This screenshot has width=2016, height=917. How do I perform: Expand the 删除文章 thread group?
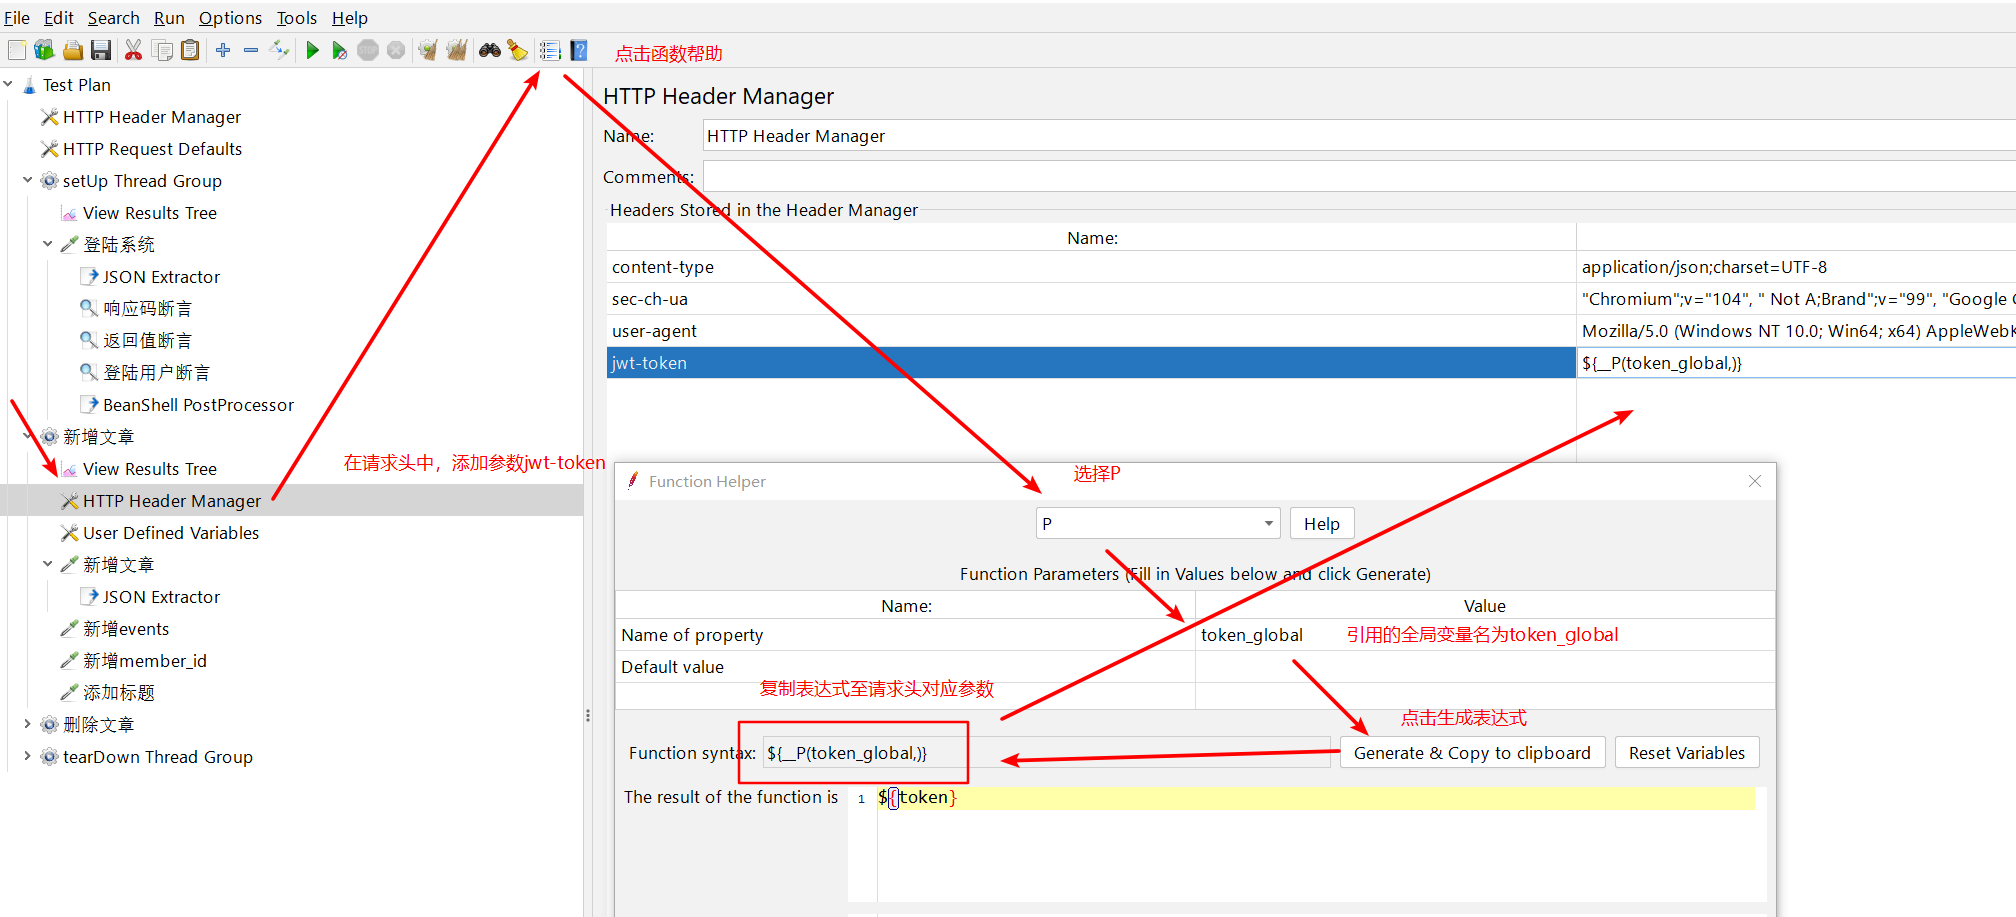pyautogui.click(x=27, y=725)
